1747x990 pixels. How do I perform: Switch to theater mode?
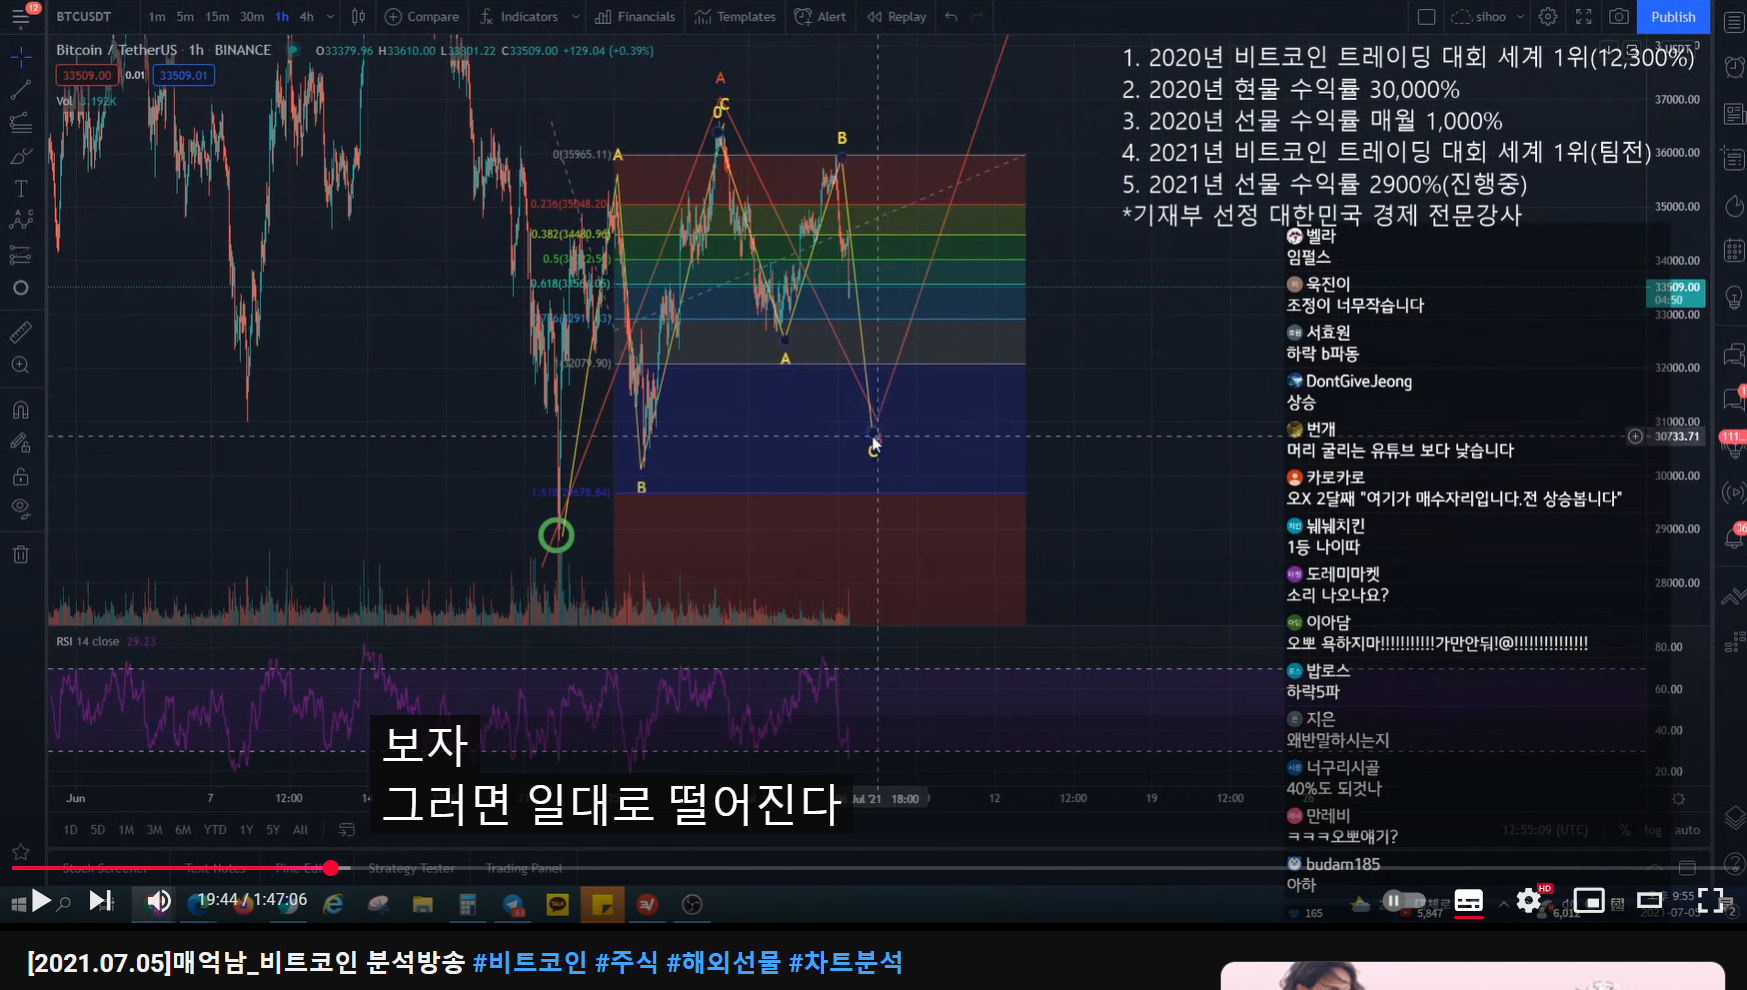(1649, 901)
